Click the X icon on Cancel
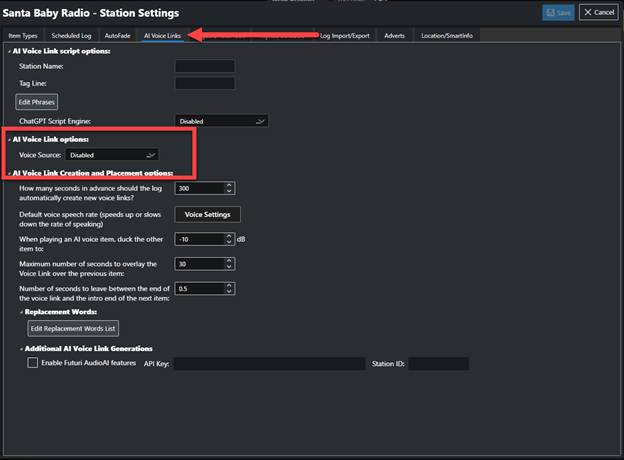The image size is (624, 460). 587,12
